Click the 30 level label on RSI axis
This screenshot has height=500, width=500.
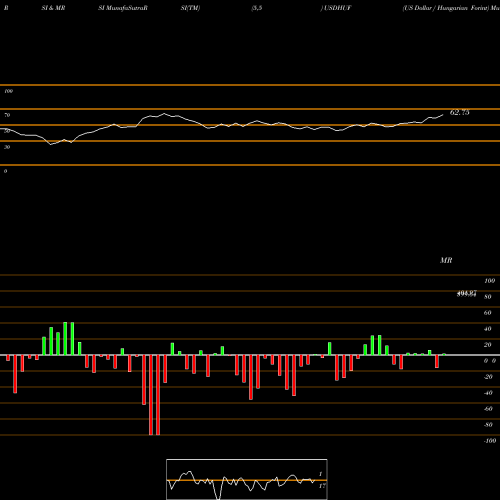7,147
